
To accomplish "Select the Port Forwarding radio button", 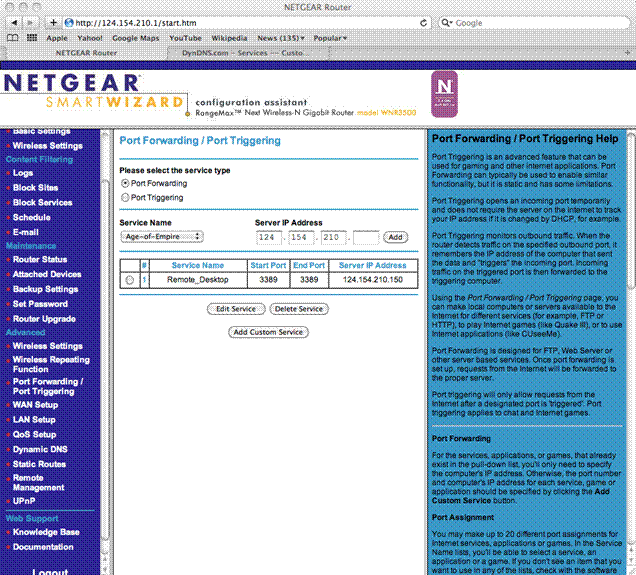I will click(x=125, y=183).
